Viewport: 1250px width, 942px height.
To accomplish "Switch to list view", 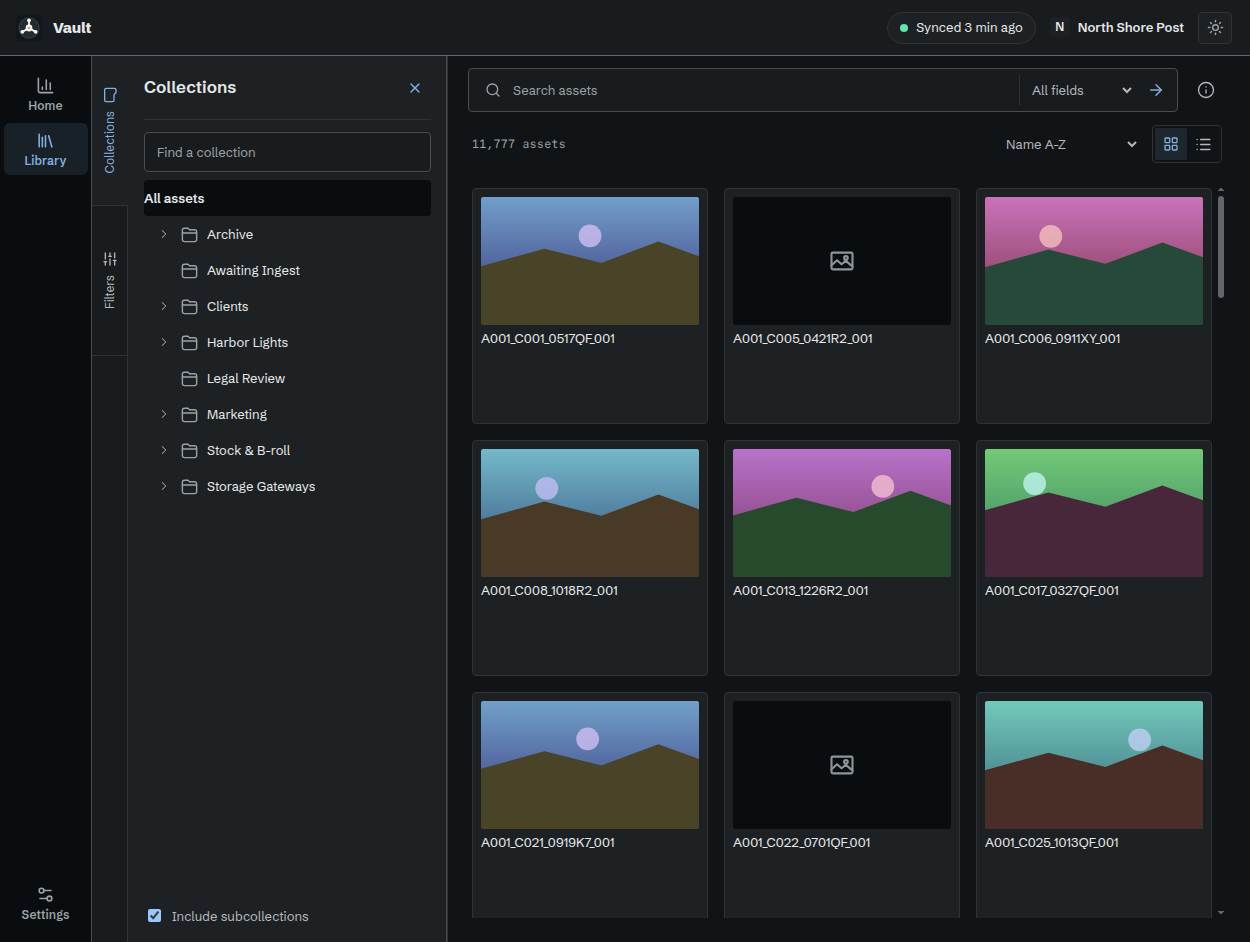I will pos(1204,144).
